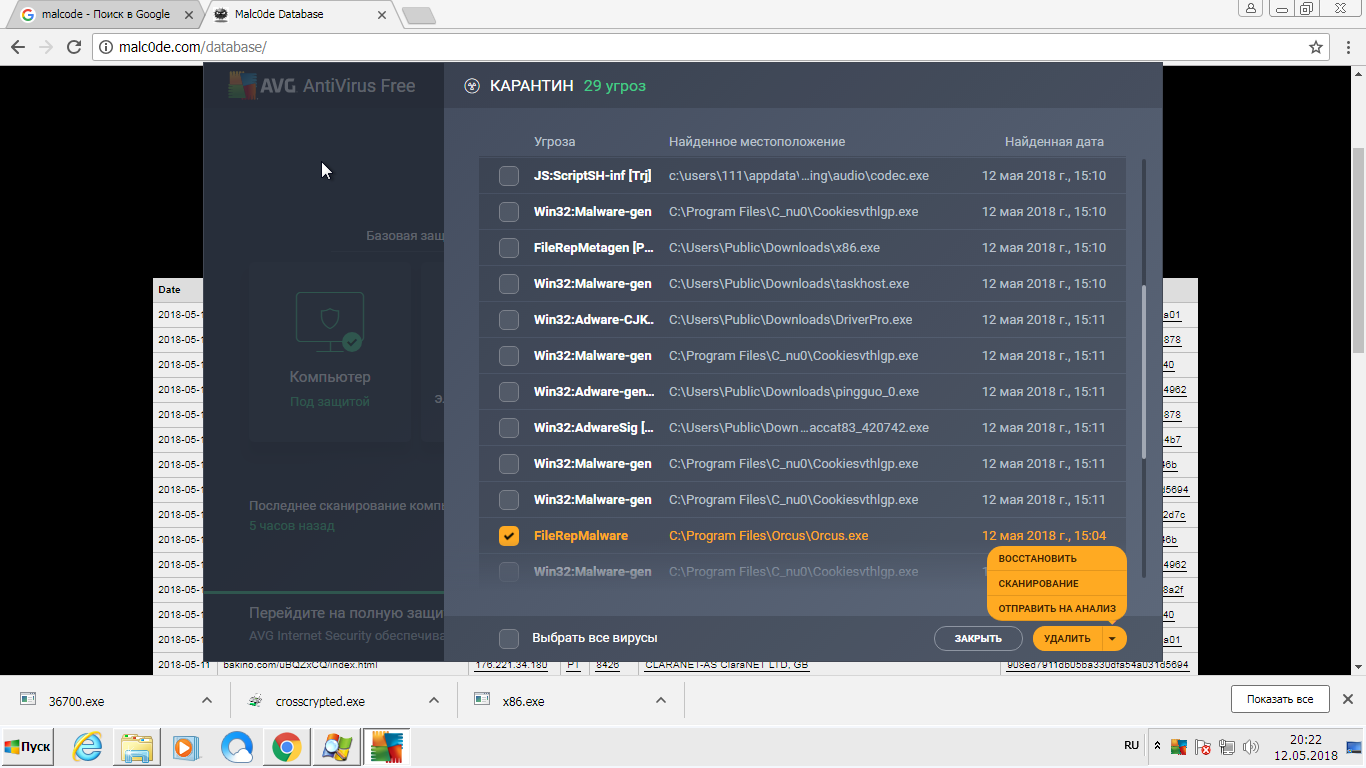This screenshot has width=1366, height=768.
Task: Open Action Center flag in system tray
Action: pos(1203,747)
